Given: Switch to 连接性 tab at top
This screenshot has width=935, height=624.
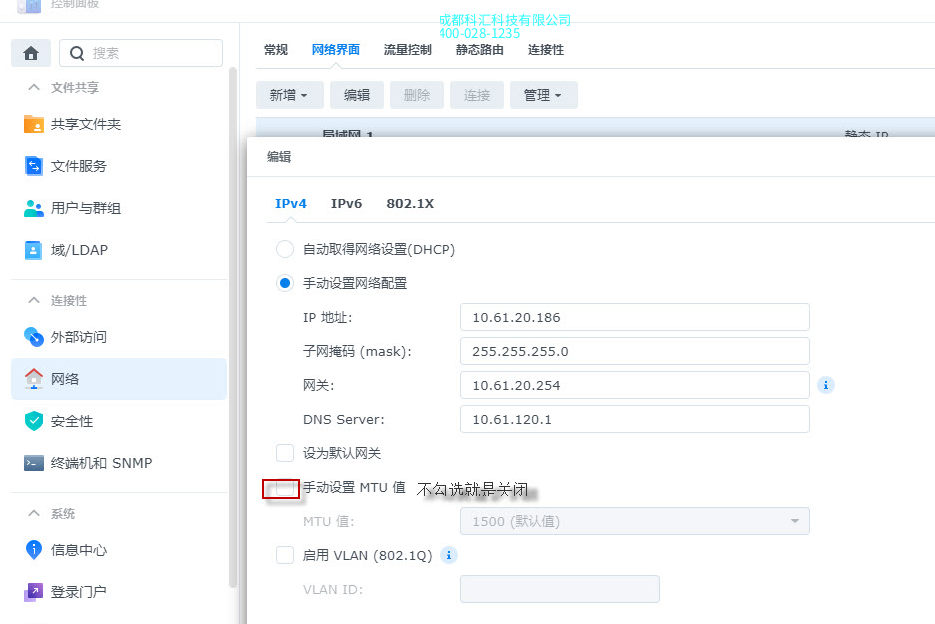Looking at the screenshot, I should click(x=546, y=50).
